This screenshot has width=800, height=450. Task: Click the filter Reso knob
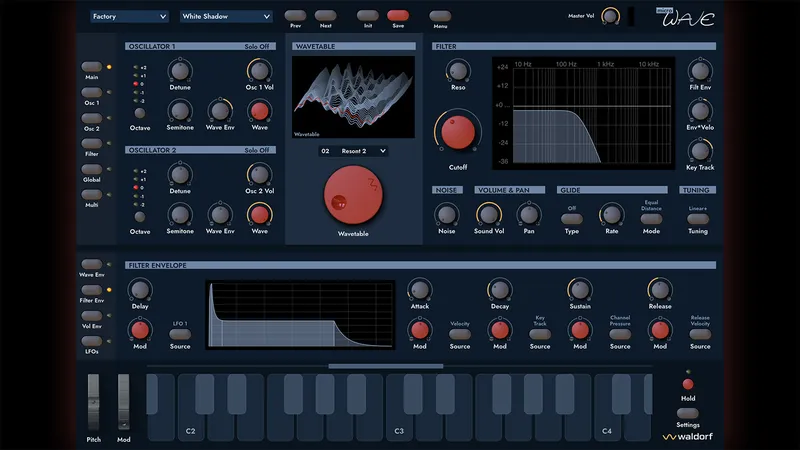(x=458, y=71)
